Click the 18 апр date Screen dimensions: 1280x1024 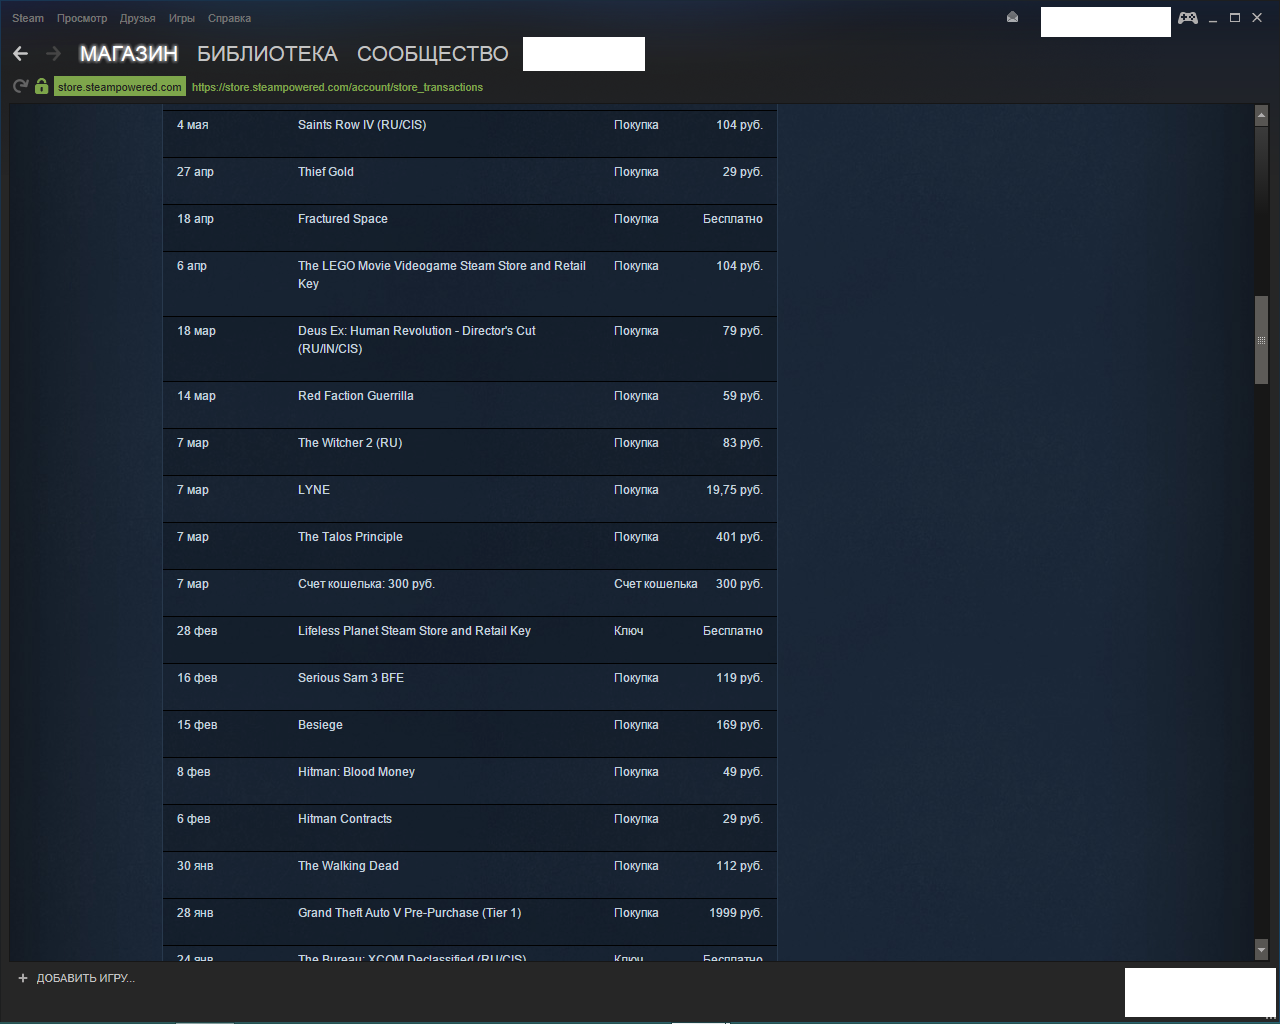pos(195,219)
